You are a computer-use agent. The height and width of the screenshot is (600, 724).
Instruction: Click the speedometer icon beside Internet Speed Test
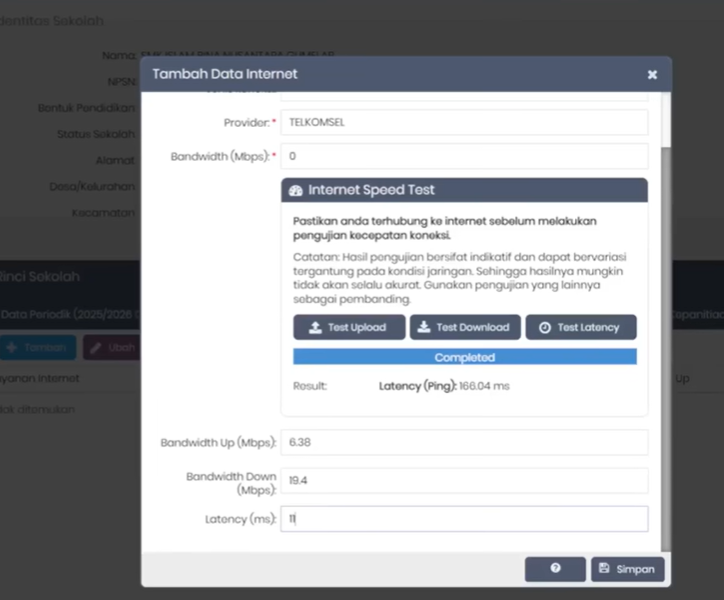pyautogui.click(x=295, y=190)
